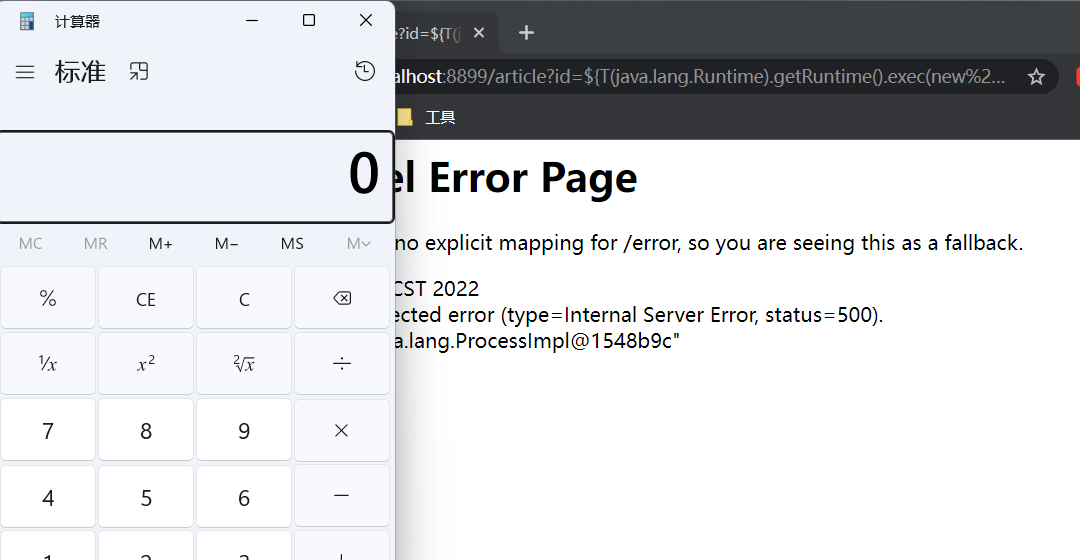Click the C clear key
The height and width of the screenshot is (560, 1080).
coord(244,298)
